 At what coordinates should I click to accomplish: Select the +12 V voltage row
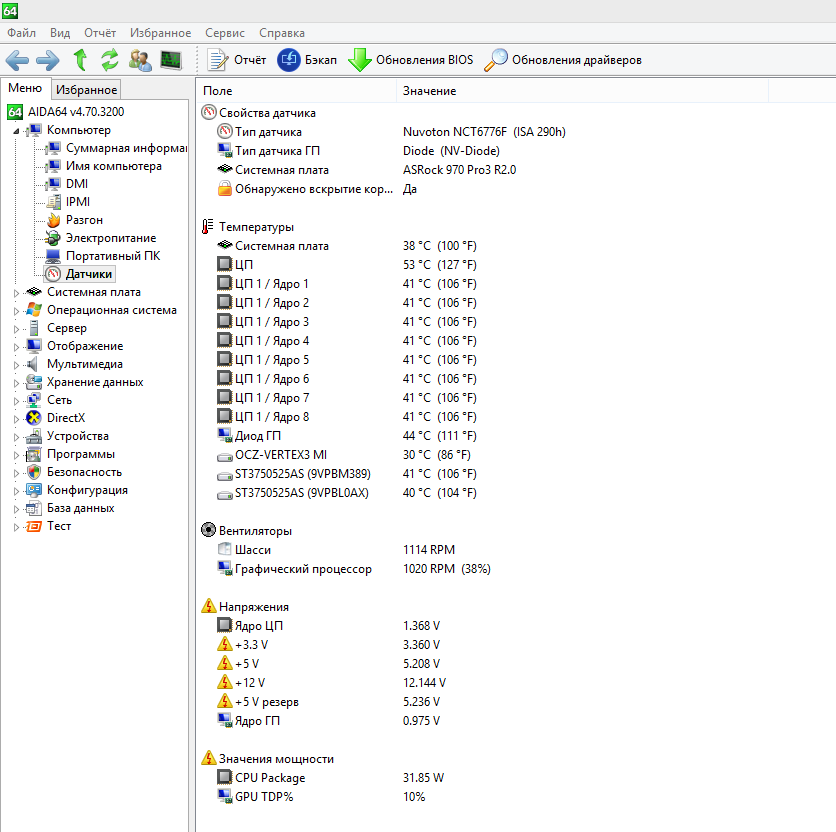click(x=332, y=683)
